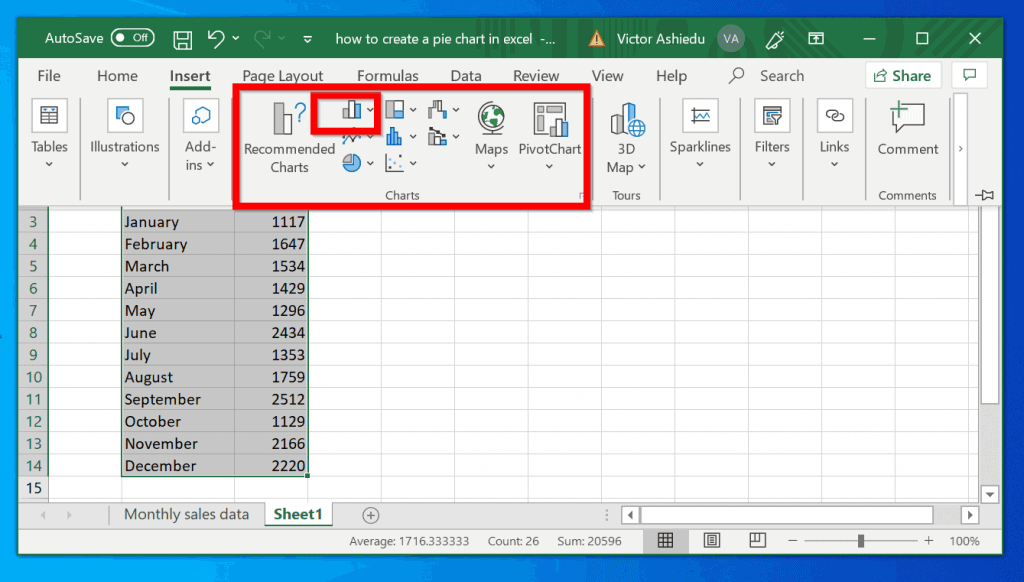Open the Comments pane speech-bubble icon
The height and width of the screenshot is (582, 1024).
[x=970, y=75]
